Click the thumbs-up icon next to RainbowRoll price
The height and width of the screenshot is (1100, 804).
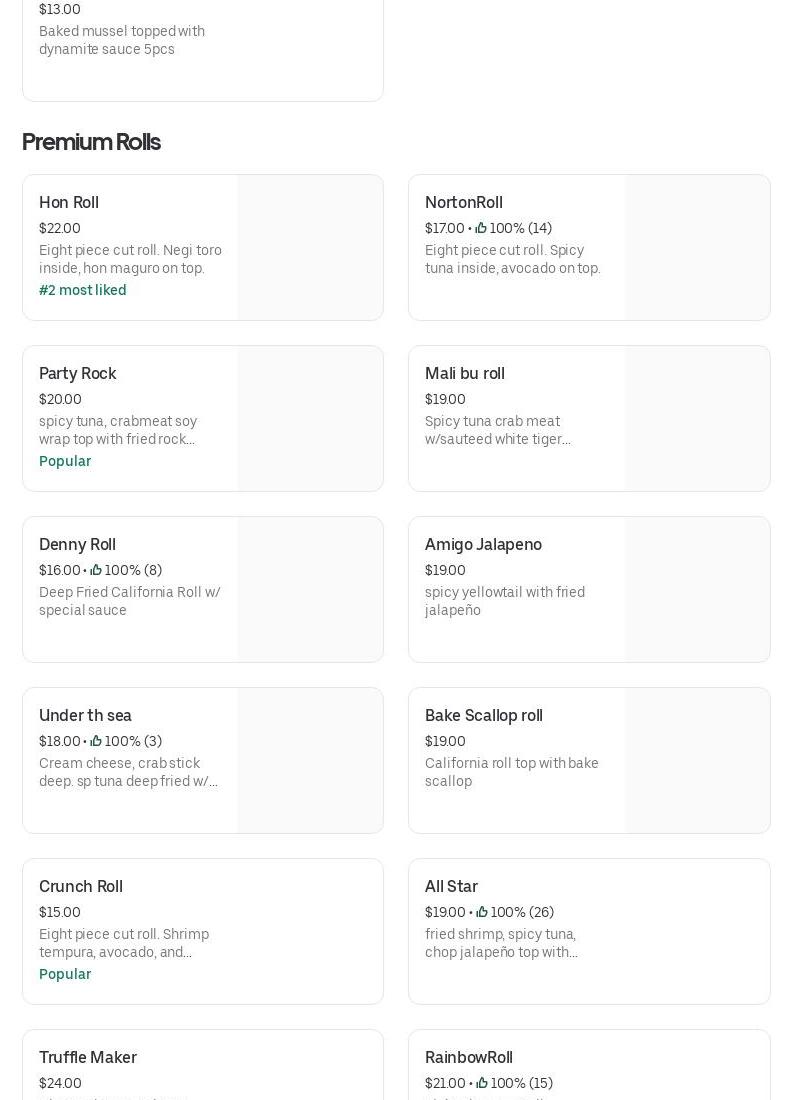(x=482, y=1083)
